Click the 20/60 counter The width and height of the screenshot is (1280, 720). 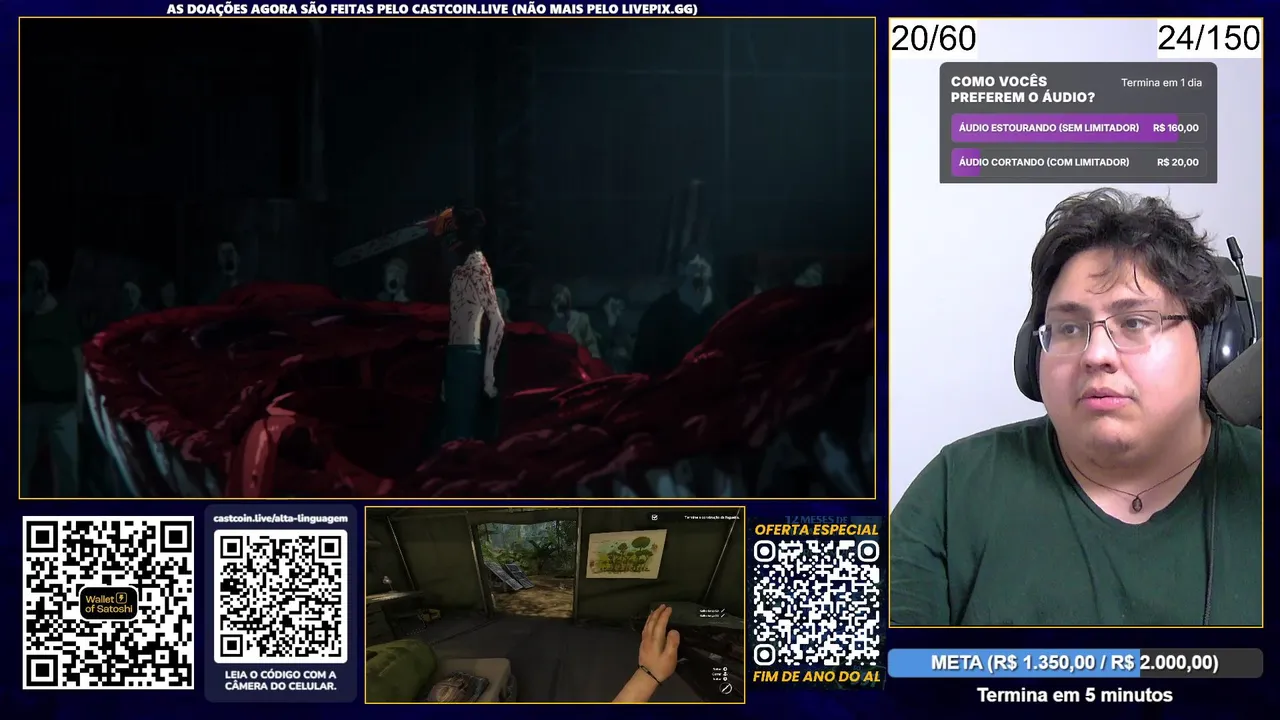pyautogui.click(x=933, y=39)
